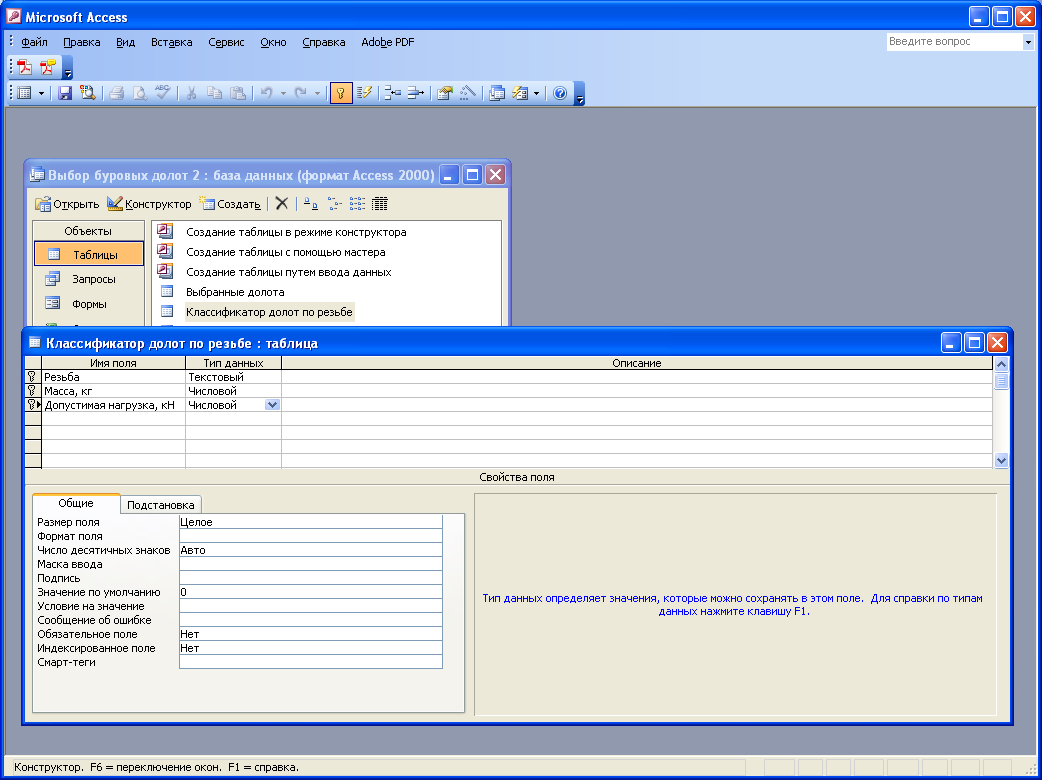Open the help question box dropdown arrow
This screenshot has width=1042, height=780.
[x=1028, y=42]
